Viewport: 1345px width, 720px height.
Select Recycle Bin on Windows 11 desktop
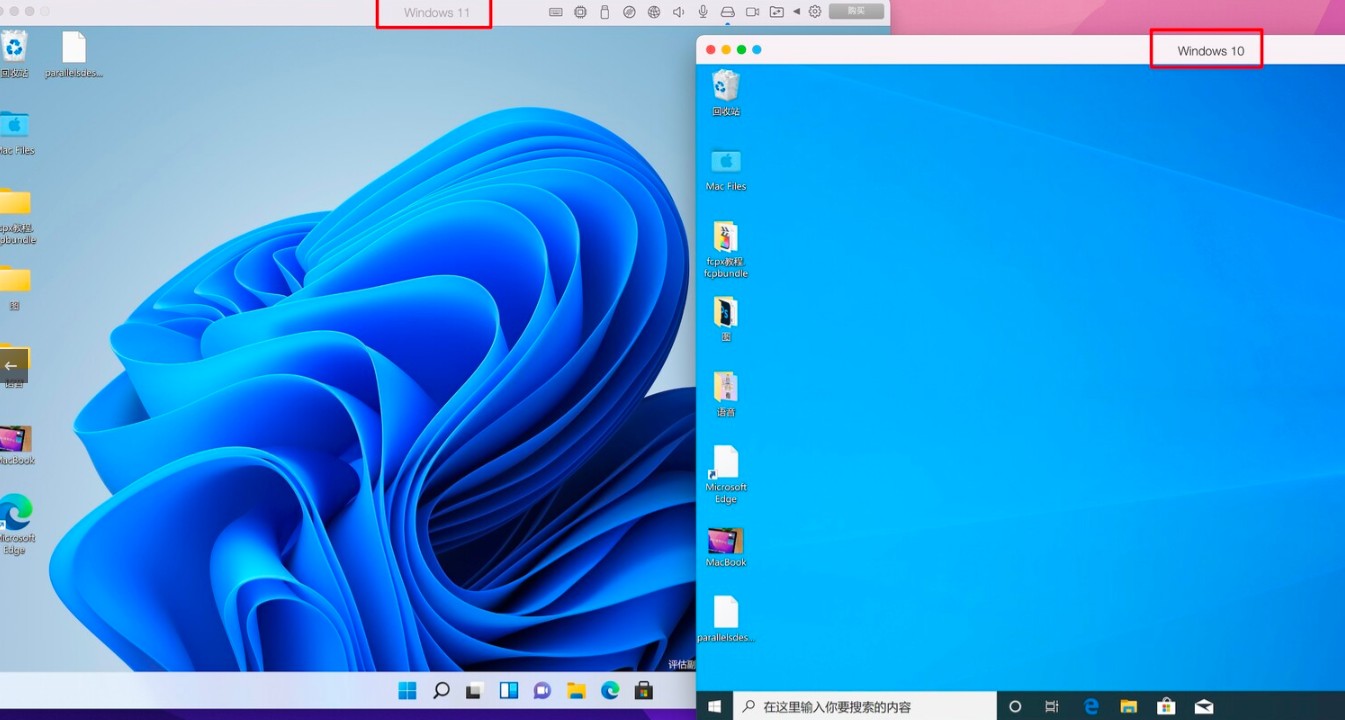point(14,54)
